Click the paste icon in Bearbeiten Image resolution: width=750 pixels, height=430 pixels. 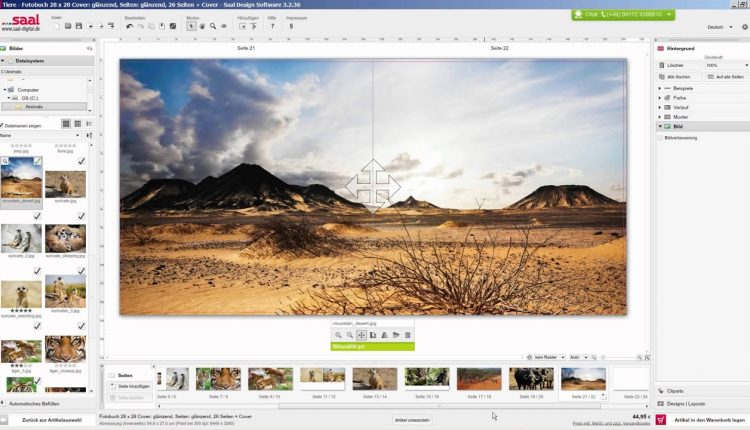[162, 26]
